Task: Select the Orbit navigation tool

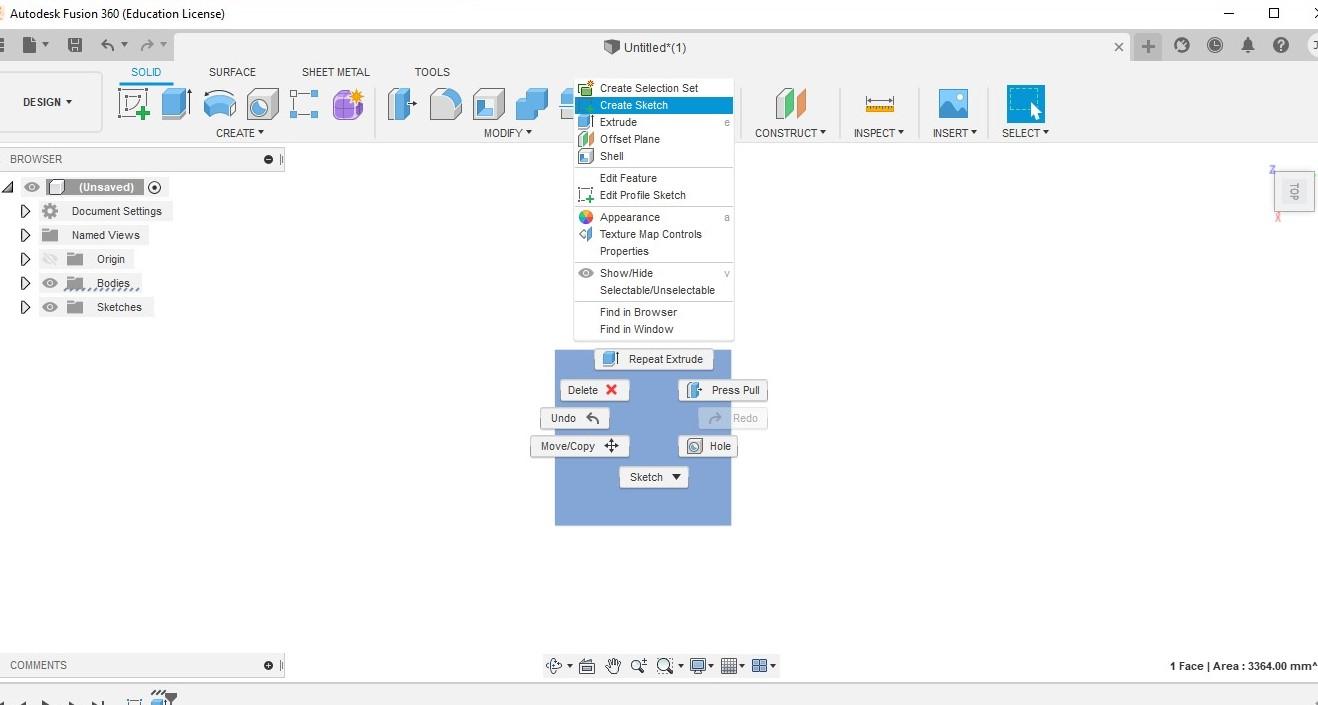Action: click(554, 666)
